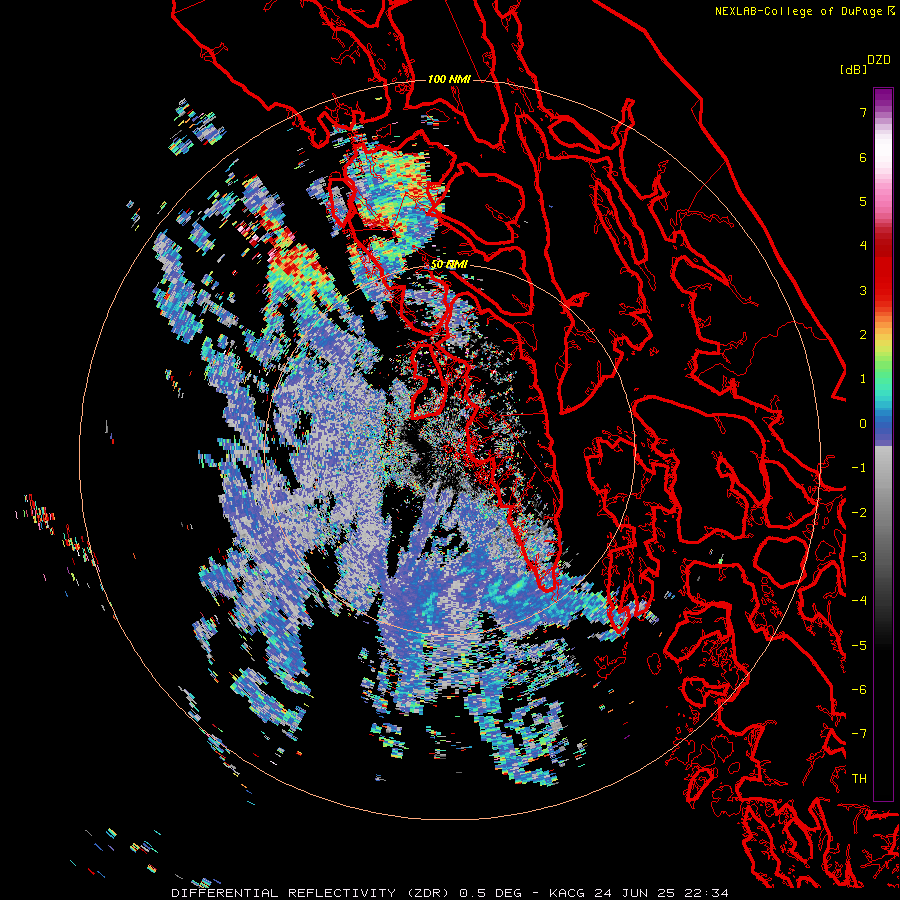The width and height of the screenshot is (900, 900).
Task: Click the DIFFERENTIAL REFLECTIVITY (ZDR) product title
Action: [312, 893]
